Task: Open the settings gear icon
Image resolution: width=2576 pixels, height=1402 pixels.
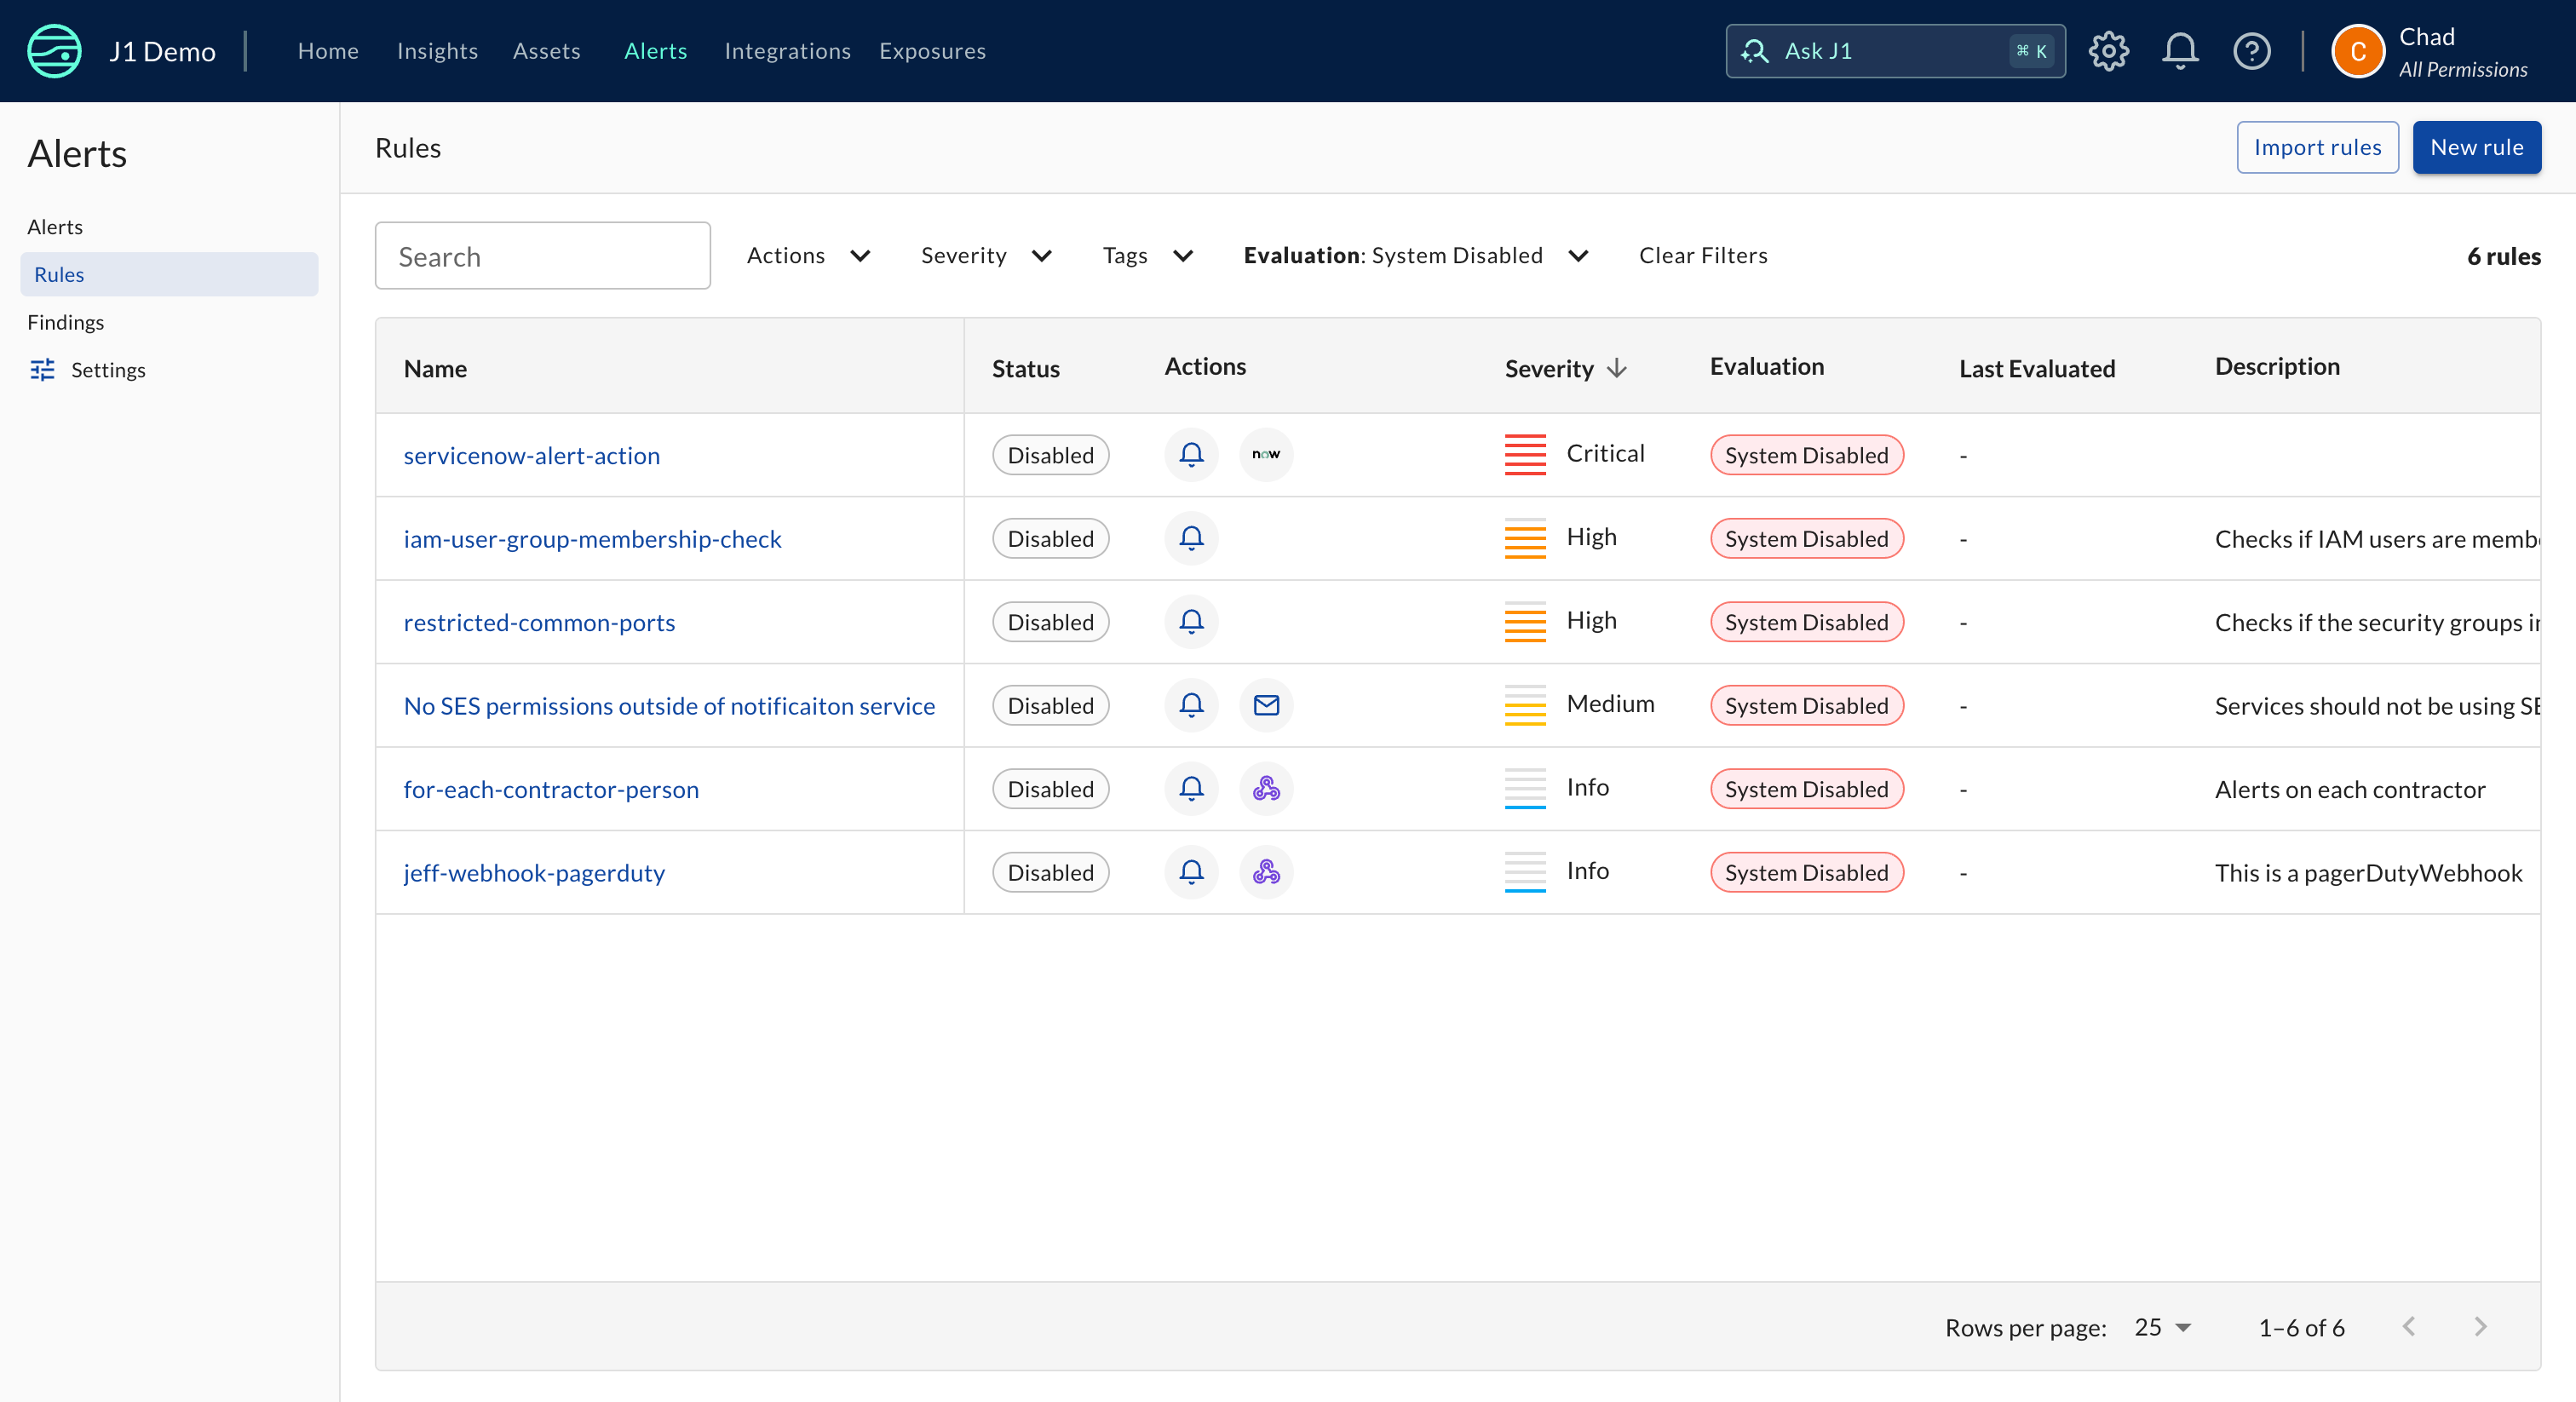Action: pyautogui.click(x=2108, y=51)
